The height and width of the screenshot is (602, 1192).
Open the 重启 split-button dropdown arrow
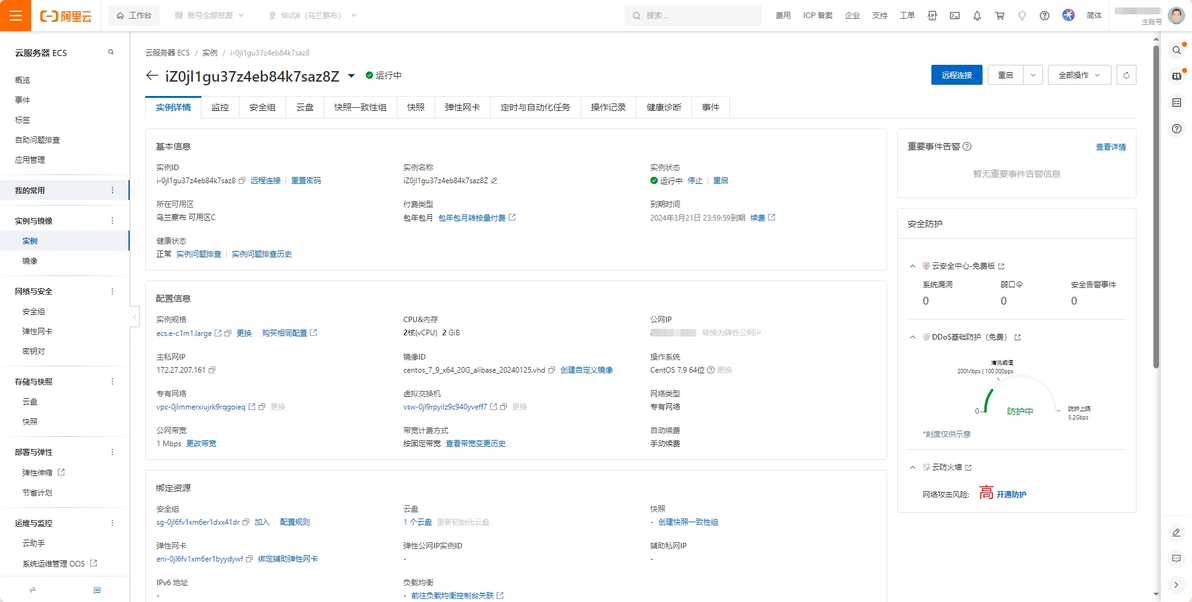[1033, 75]
